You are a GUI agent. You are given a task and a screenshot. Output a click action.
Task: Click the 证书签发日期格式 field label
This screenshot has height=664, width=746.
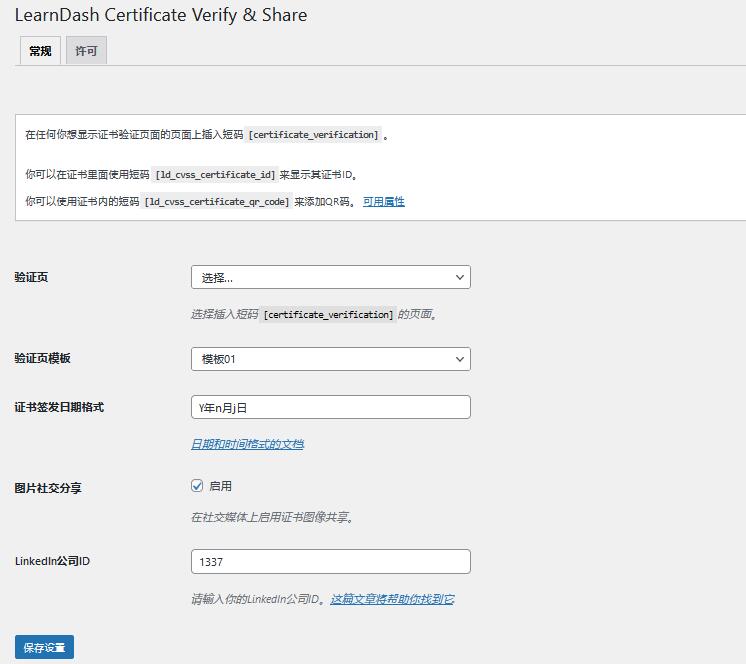pyautogui.click(x=59, y=407)
